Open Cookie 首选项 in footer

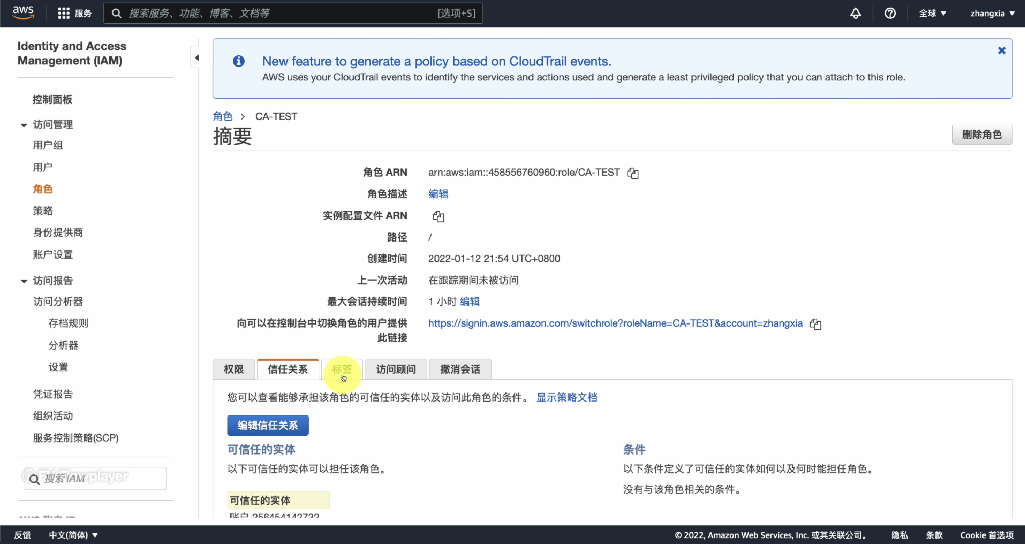tap(987, 535)
